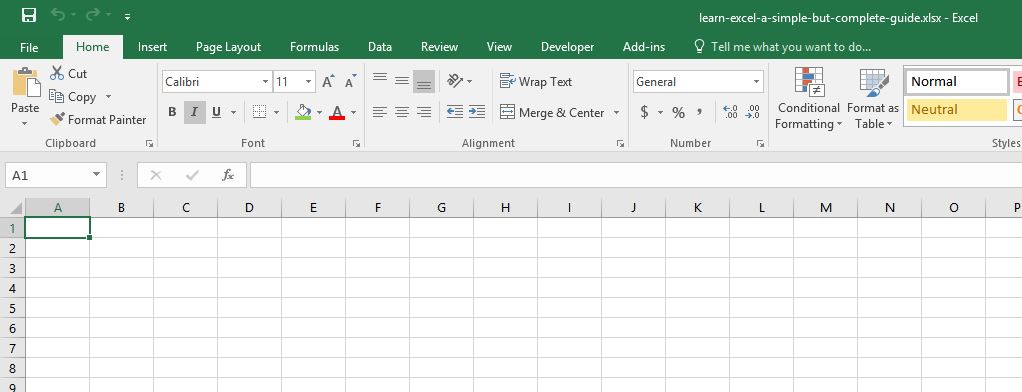Expand the Font Color palette arrow
This screenshot has width=1022, height=392.
tap(353, 112)
